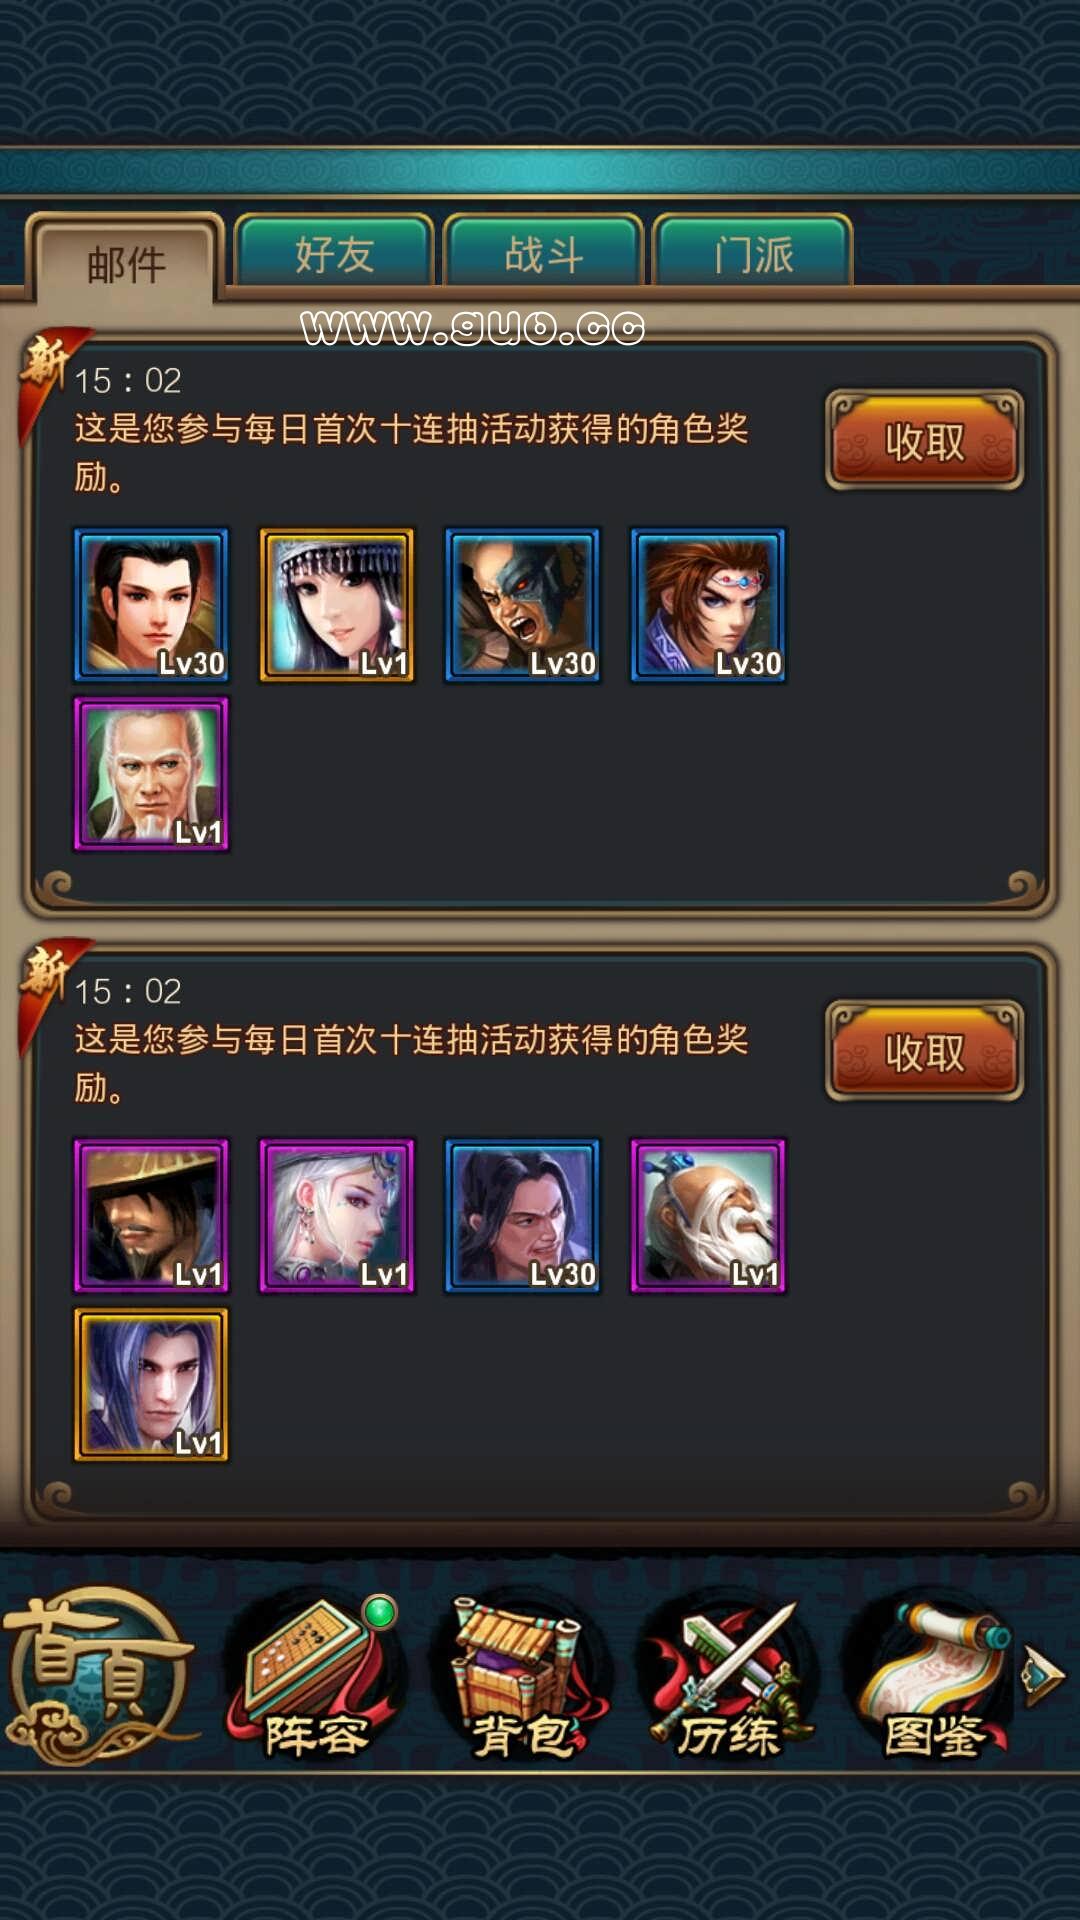This screenshot has width=1080, height=1920.
Task: Select the 邮件 mail tab
Action: coord(126,262)
